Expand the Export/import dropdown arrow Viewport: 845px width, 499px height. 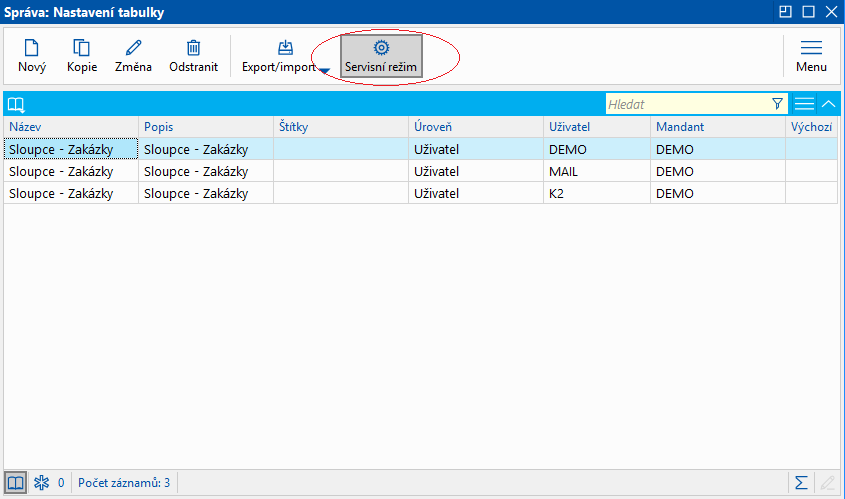coord(324,70)
